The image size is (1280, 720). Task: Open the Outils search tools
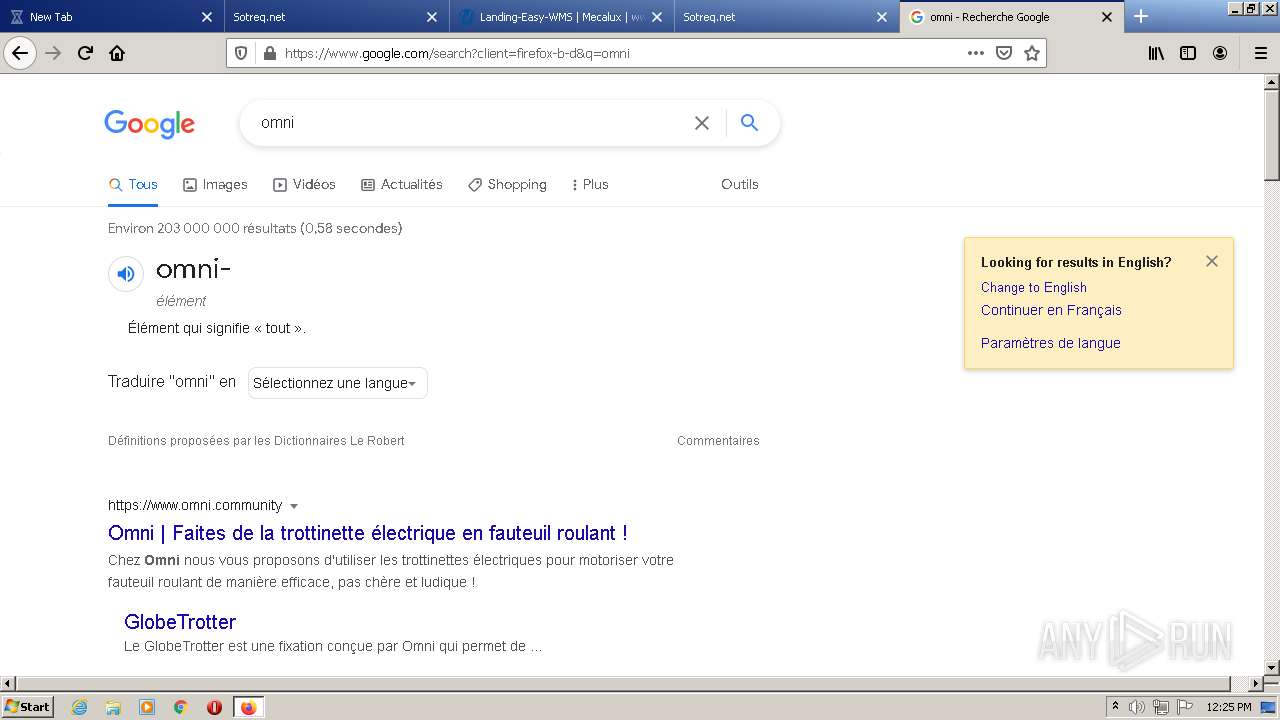point(740,184)
